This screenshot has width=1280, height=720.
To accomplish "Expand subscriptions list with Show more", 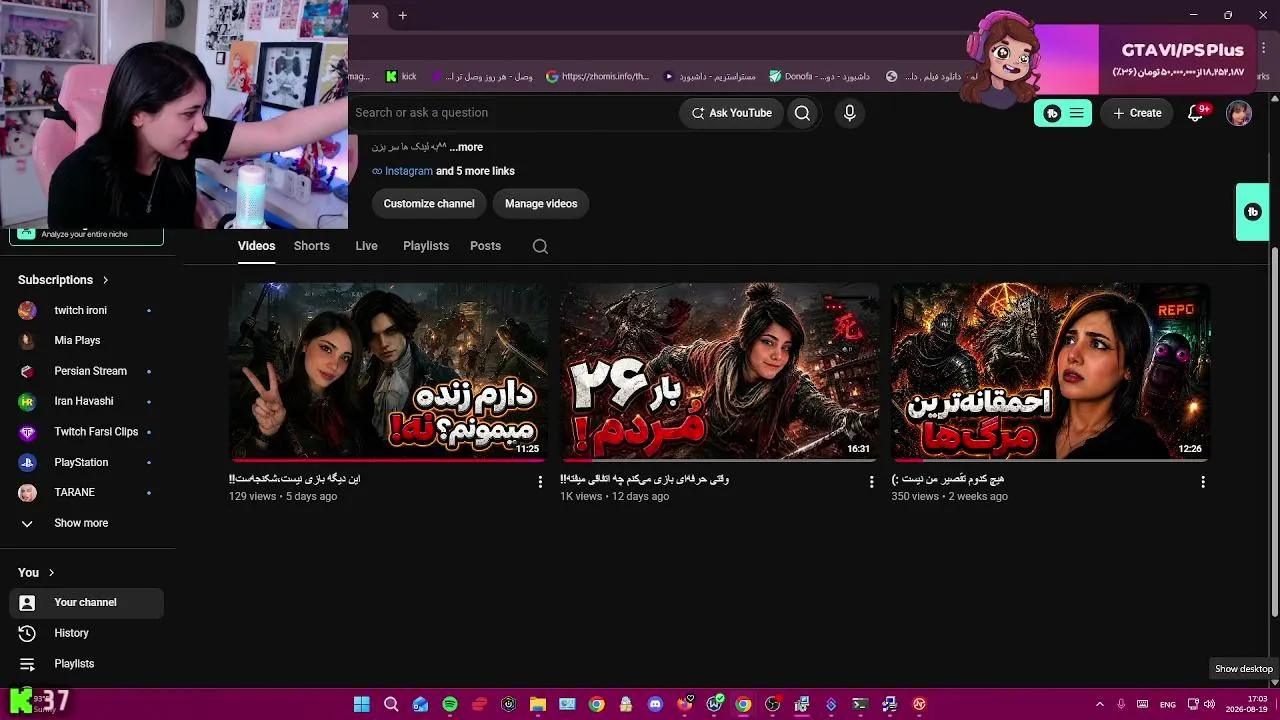I will 81,523.
